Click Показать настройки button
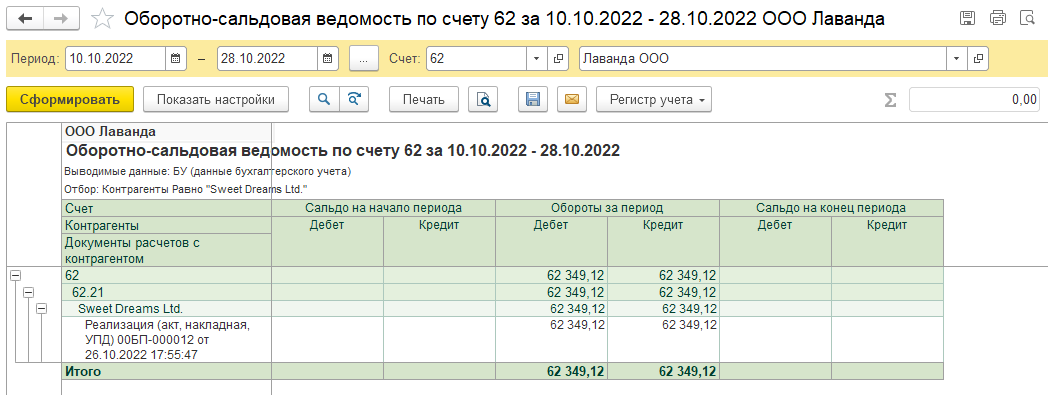1048x395 pixels. click(216, 100)
